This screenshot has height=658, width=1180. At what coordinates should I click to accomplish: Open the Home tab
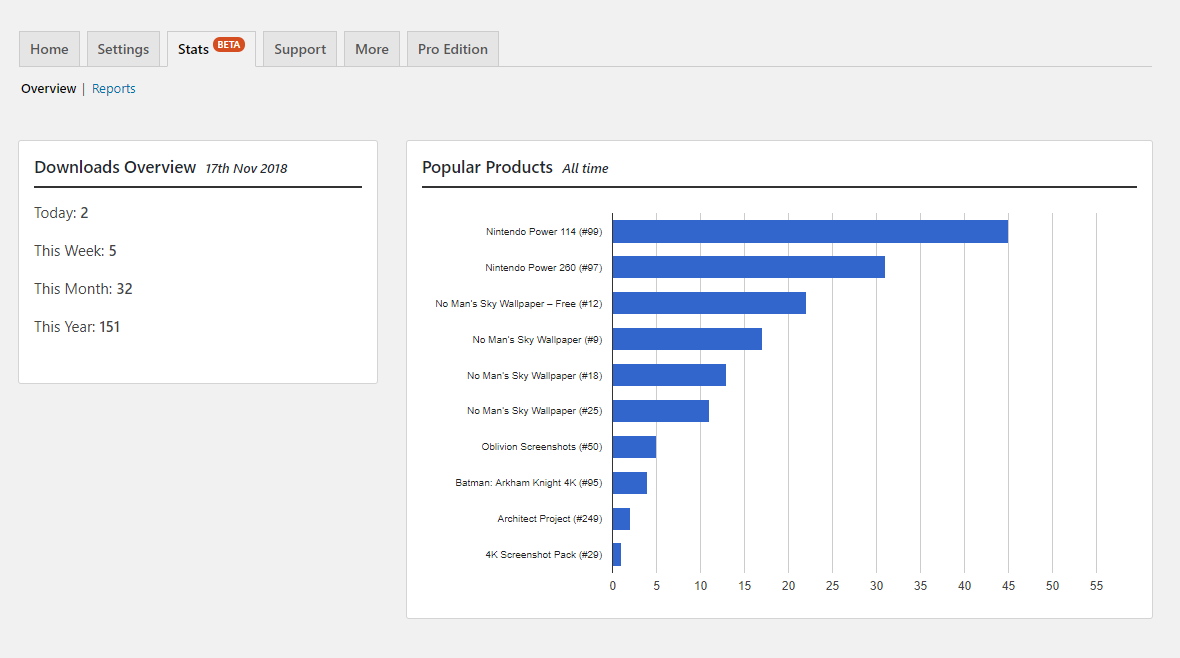click(x=49, y=49)
